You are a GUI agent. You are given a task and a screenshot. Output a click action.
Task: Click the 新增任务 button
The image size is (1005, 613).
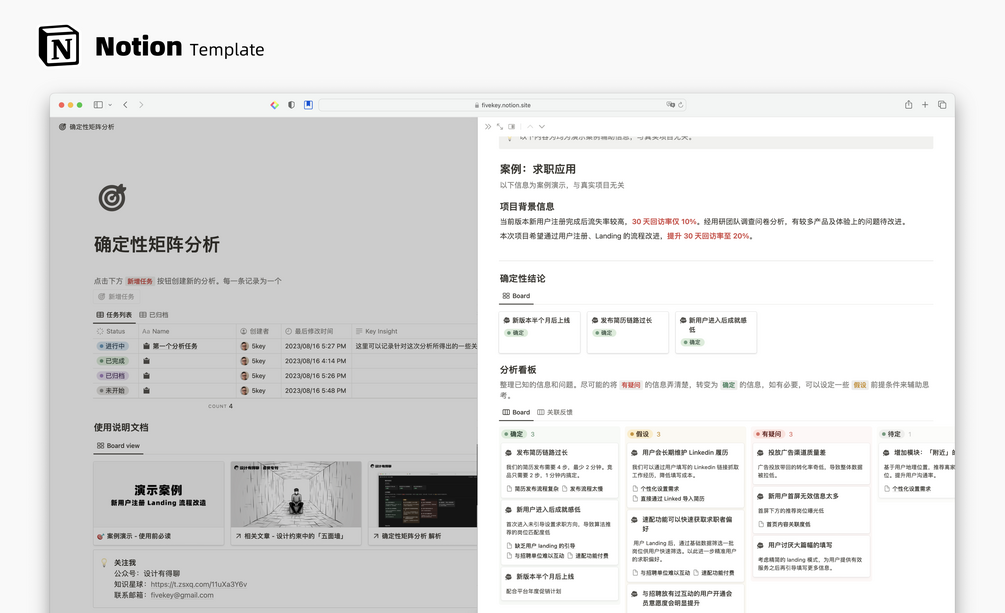pos(116,296)
